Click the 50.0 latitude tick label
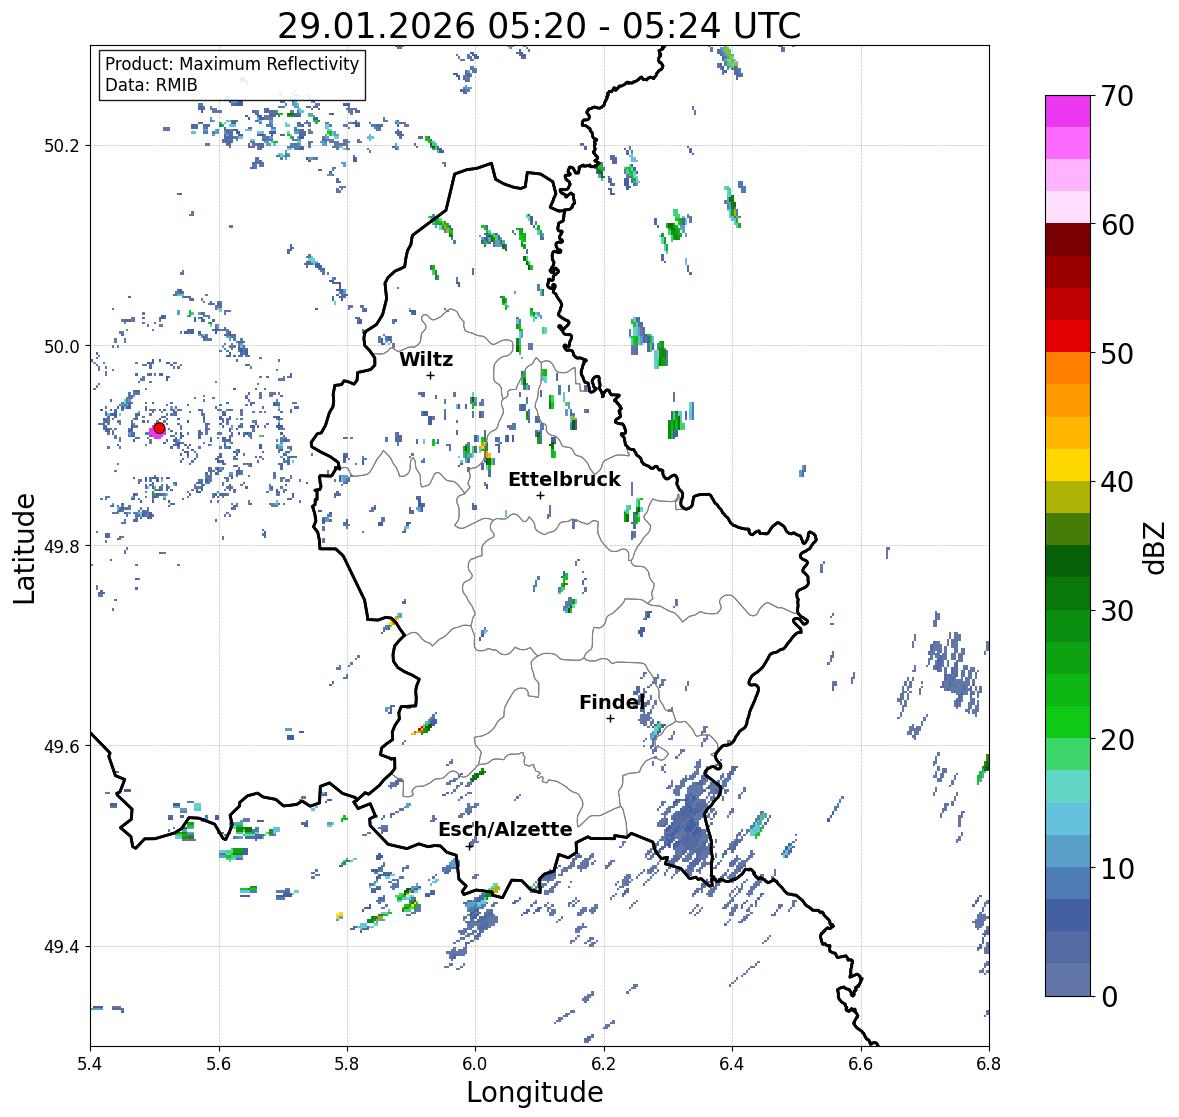 tap(62, 347)
